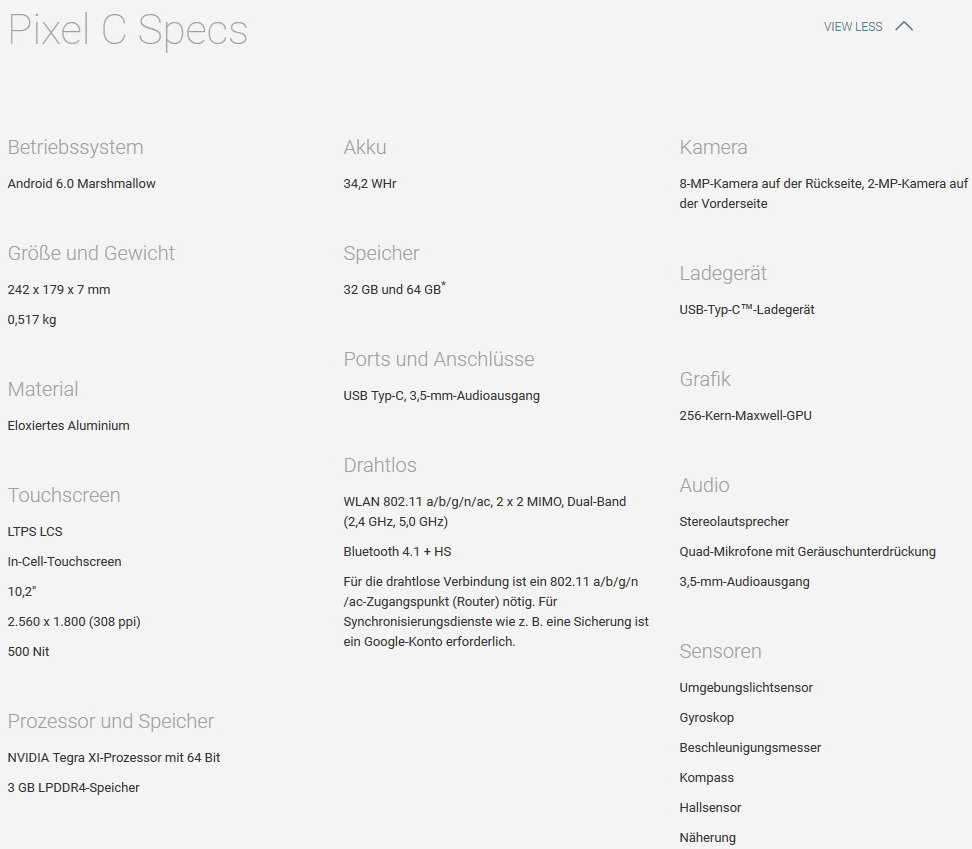Screen dimensions: 972x849
Task: Click the Größe und Gewicht heading
Action: (x=91, y=253)
